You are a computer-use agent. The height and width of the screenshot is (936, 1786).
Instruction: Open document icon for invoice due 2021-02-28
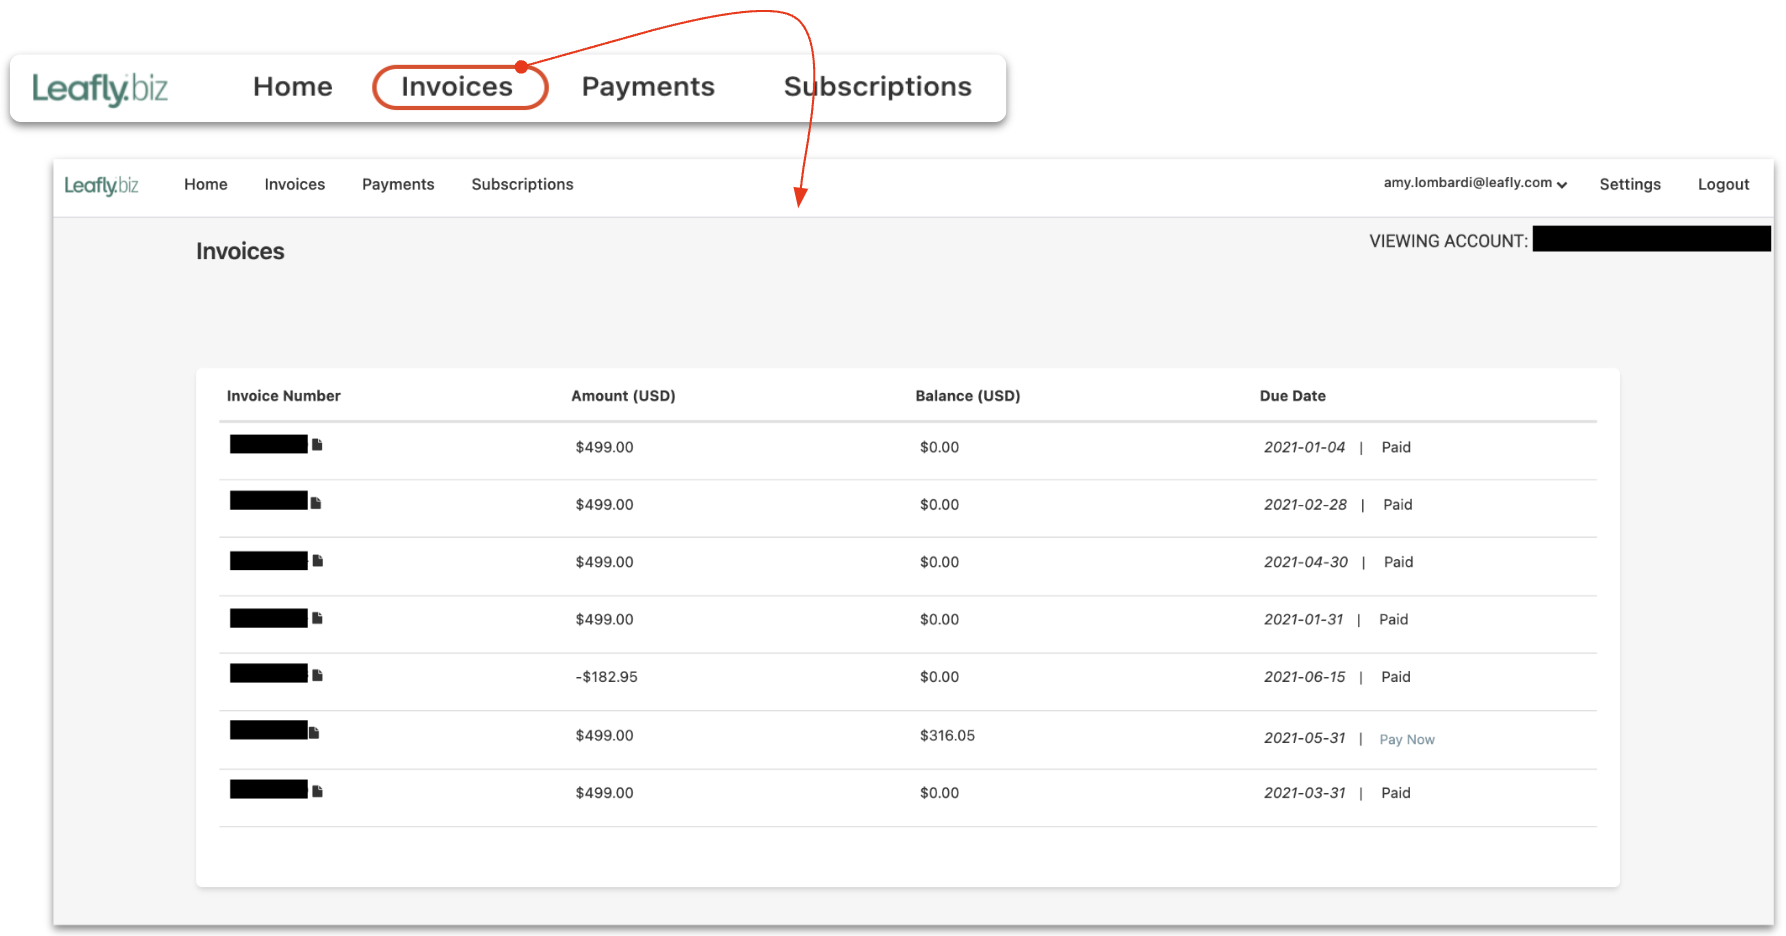click(x=316, y=502)
